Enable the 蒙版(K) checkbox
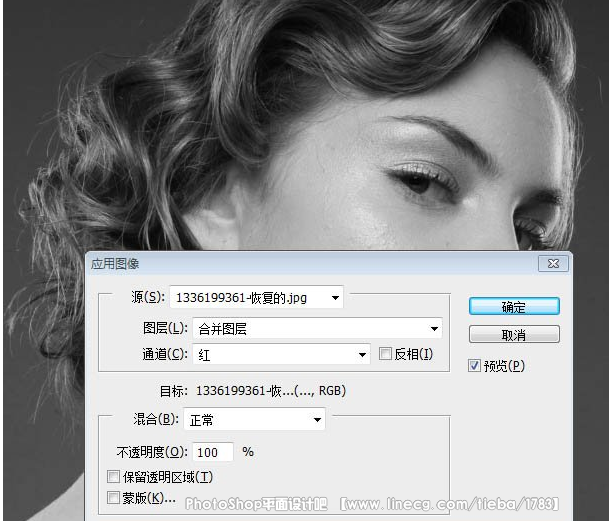This screenshot has height=521, width=609. point(113,498)
